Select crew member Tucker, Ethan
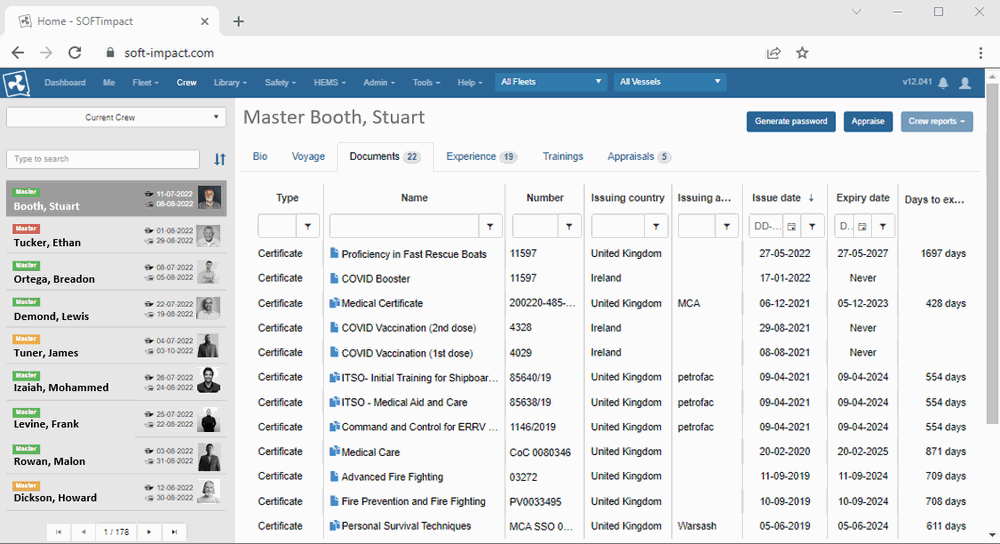 (116, 236)
